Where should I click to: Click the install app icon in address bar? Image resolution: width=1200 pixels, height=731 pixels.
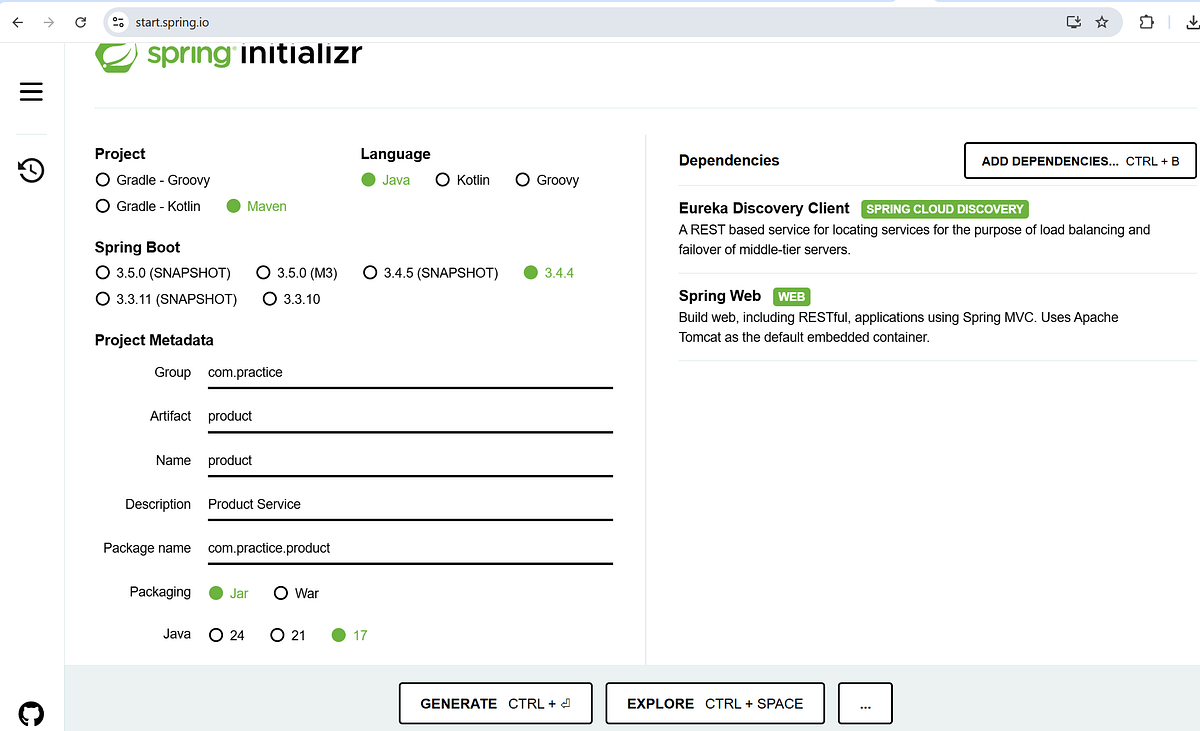click(x=1074, y=22)
